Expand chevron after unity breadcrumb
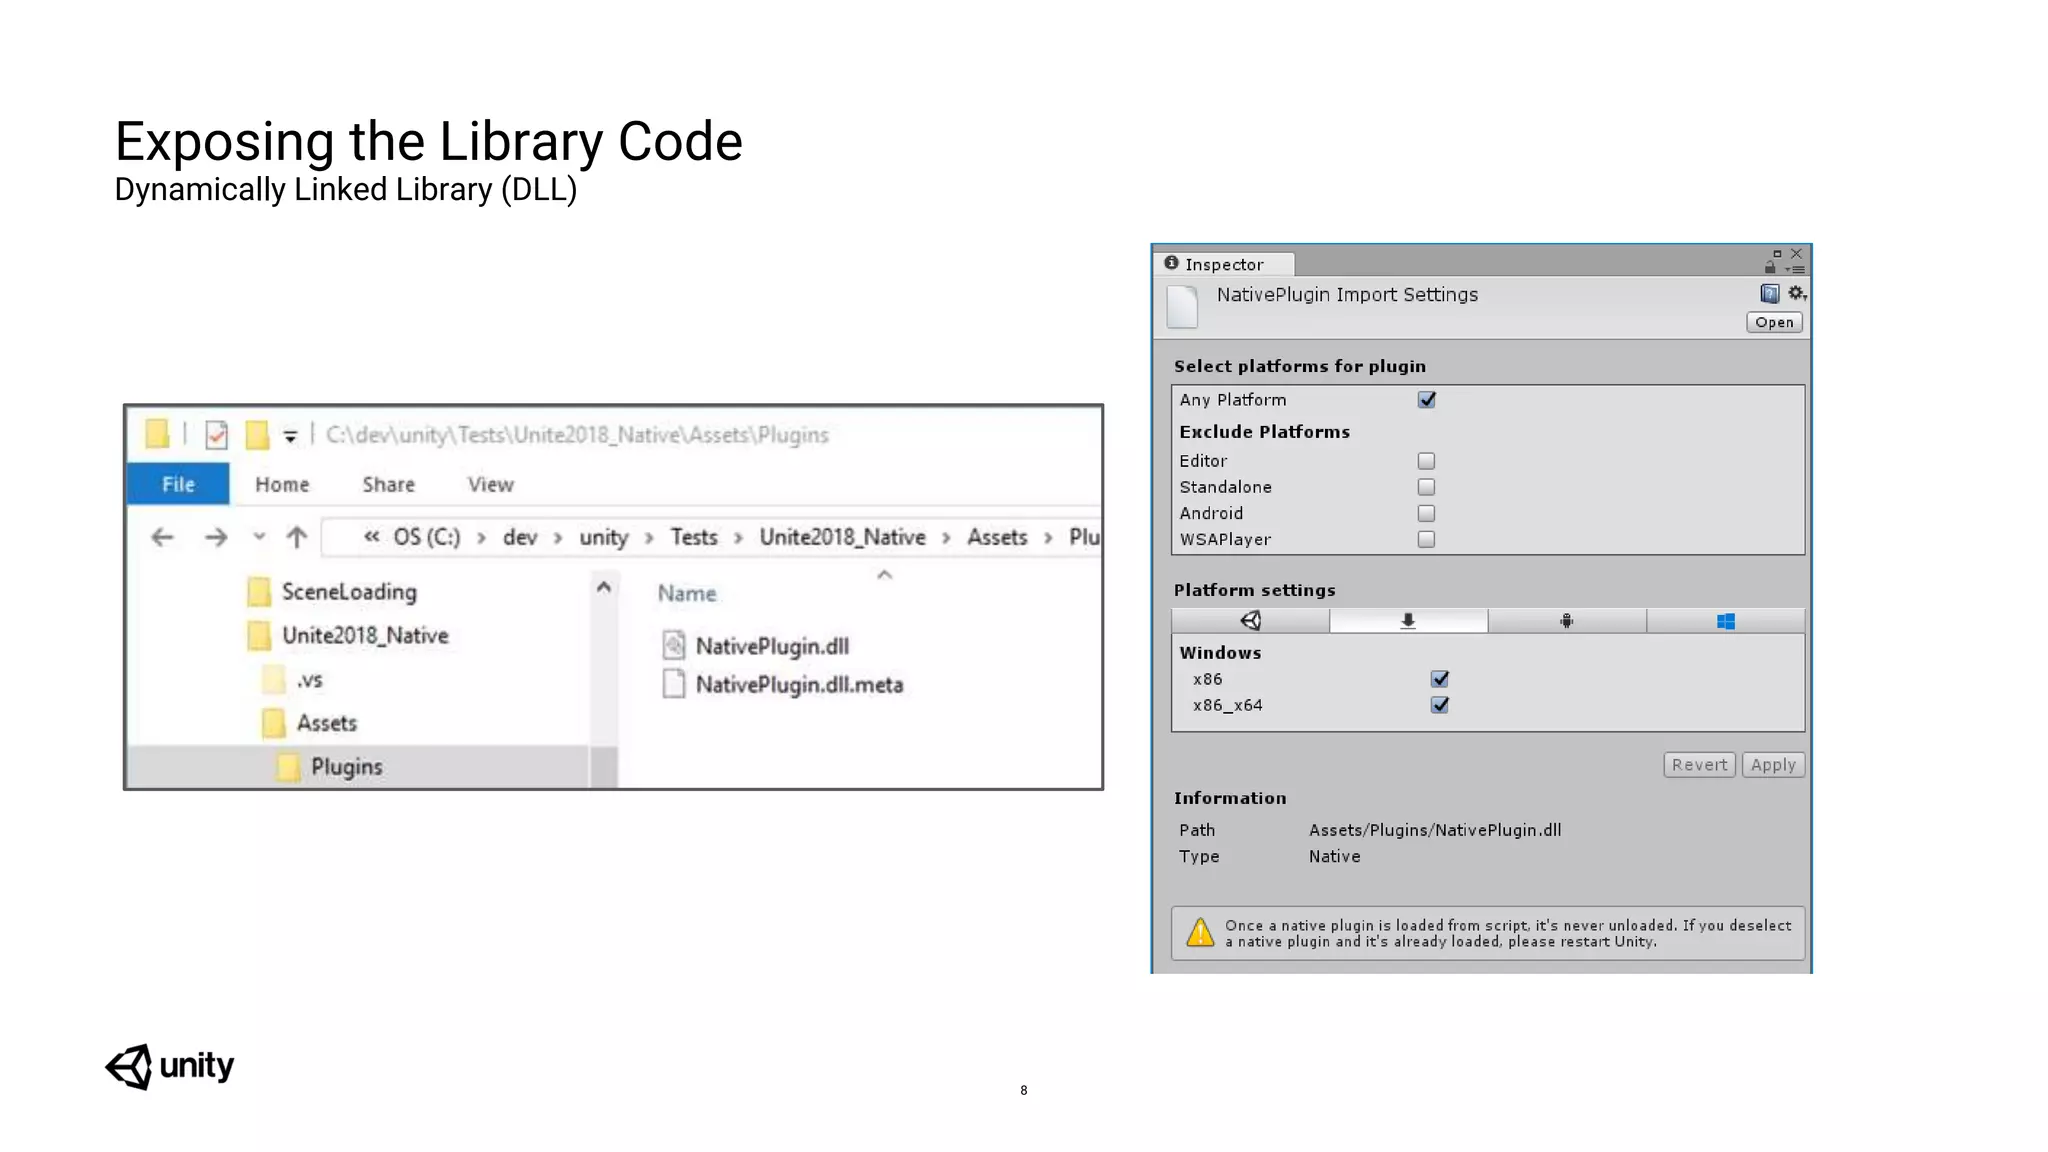Viewport: 2048px width, 1152px height. coord(649,538)
